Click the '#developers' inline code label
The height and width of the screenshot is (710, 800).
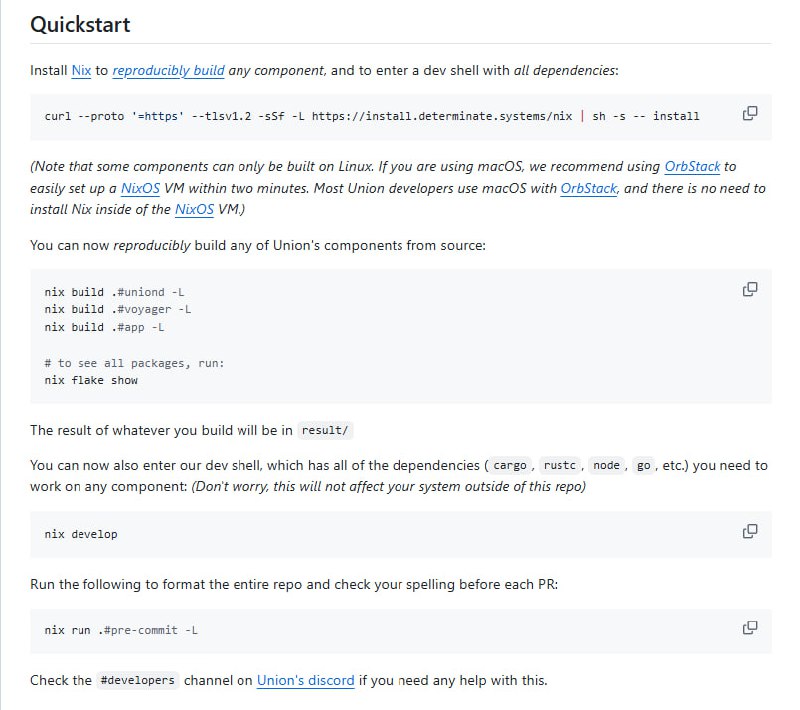coord(138,680)
